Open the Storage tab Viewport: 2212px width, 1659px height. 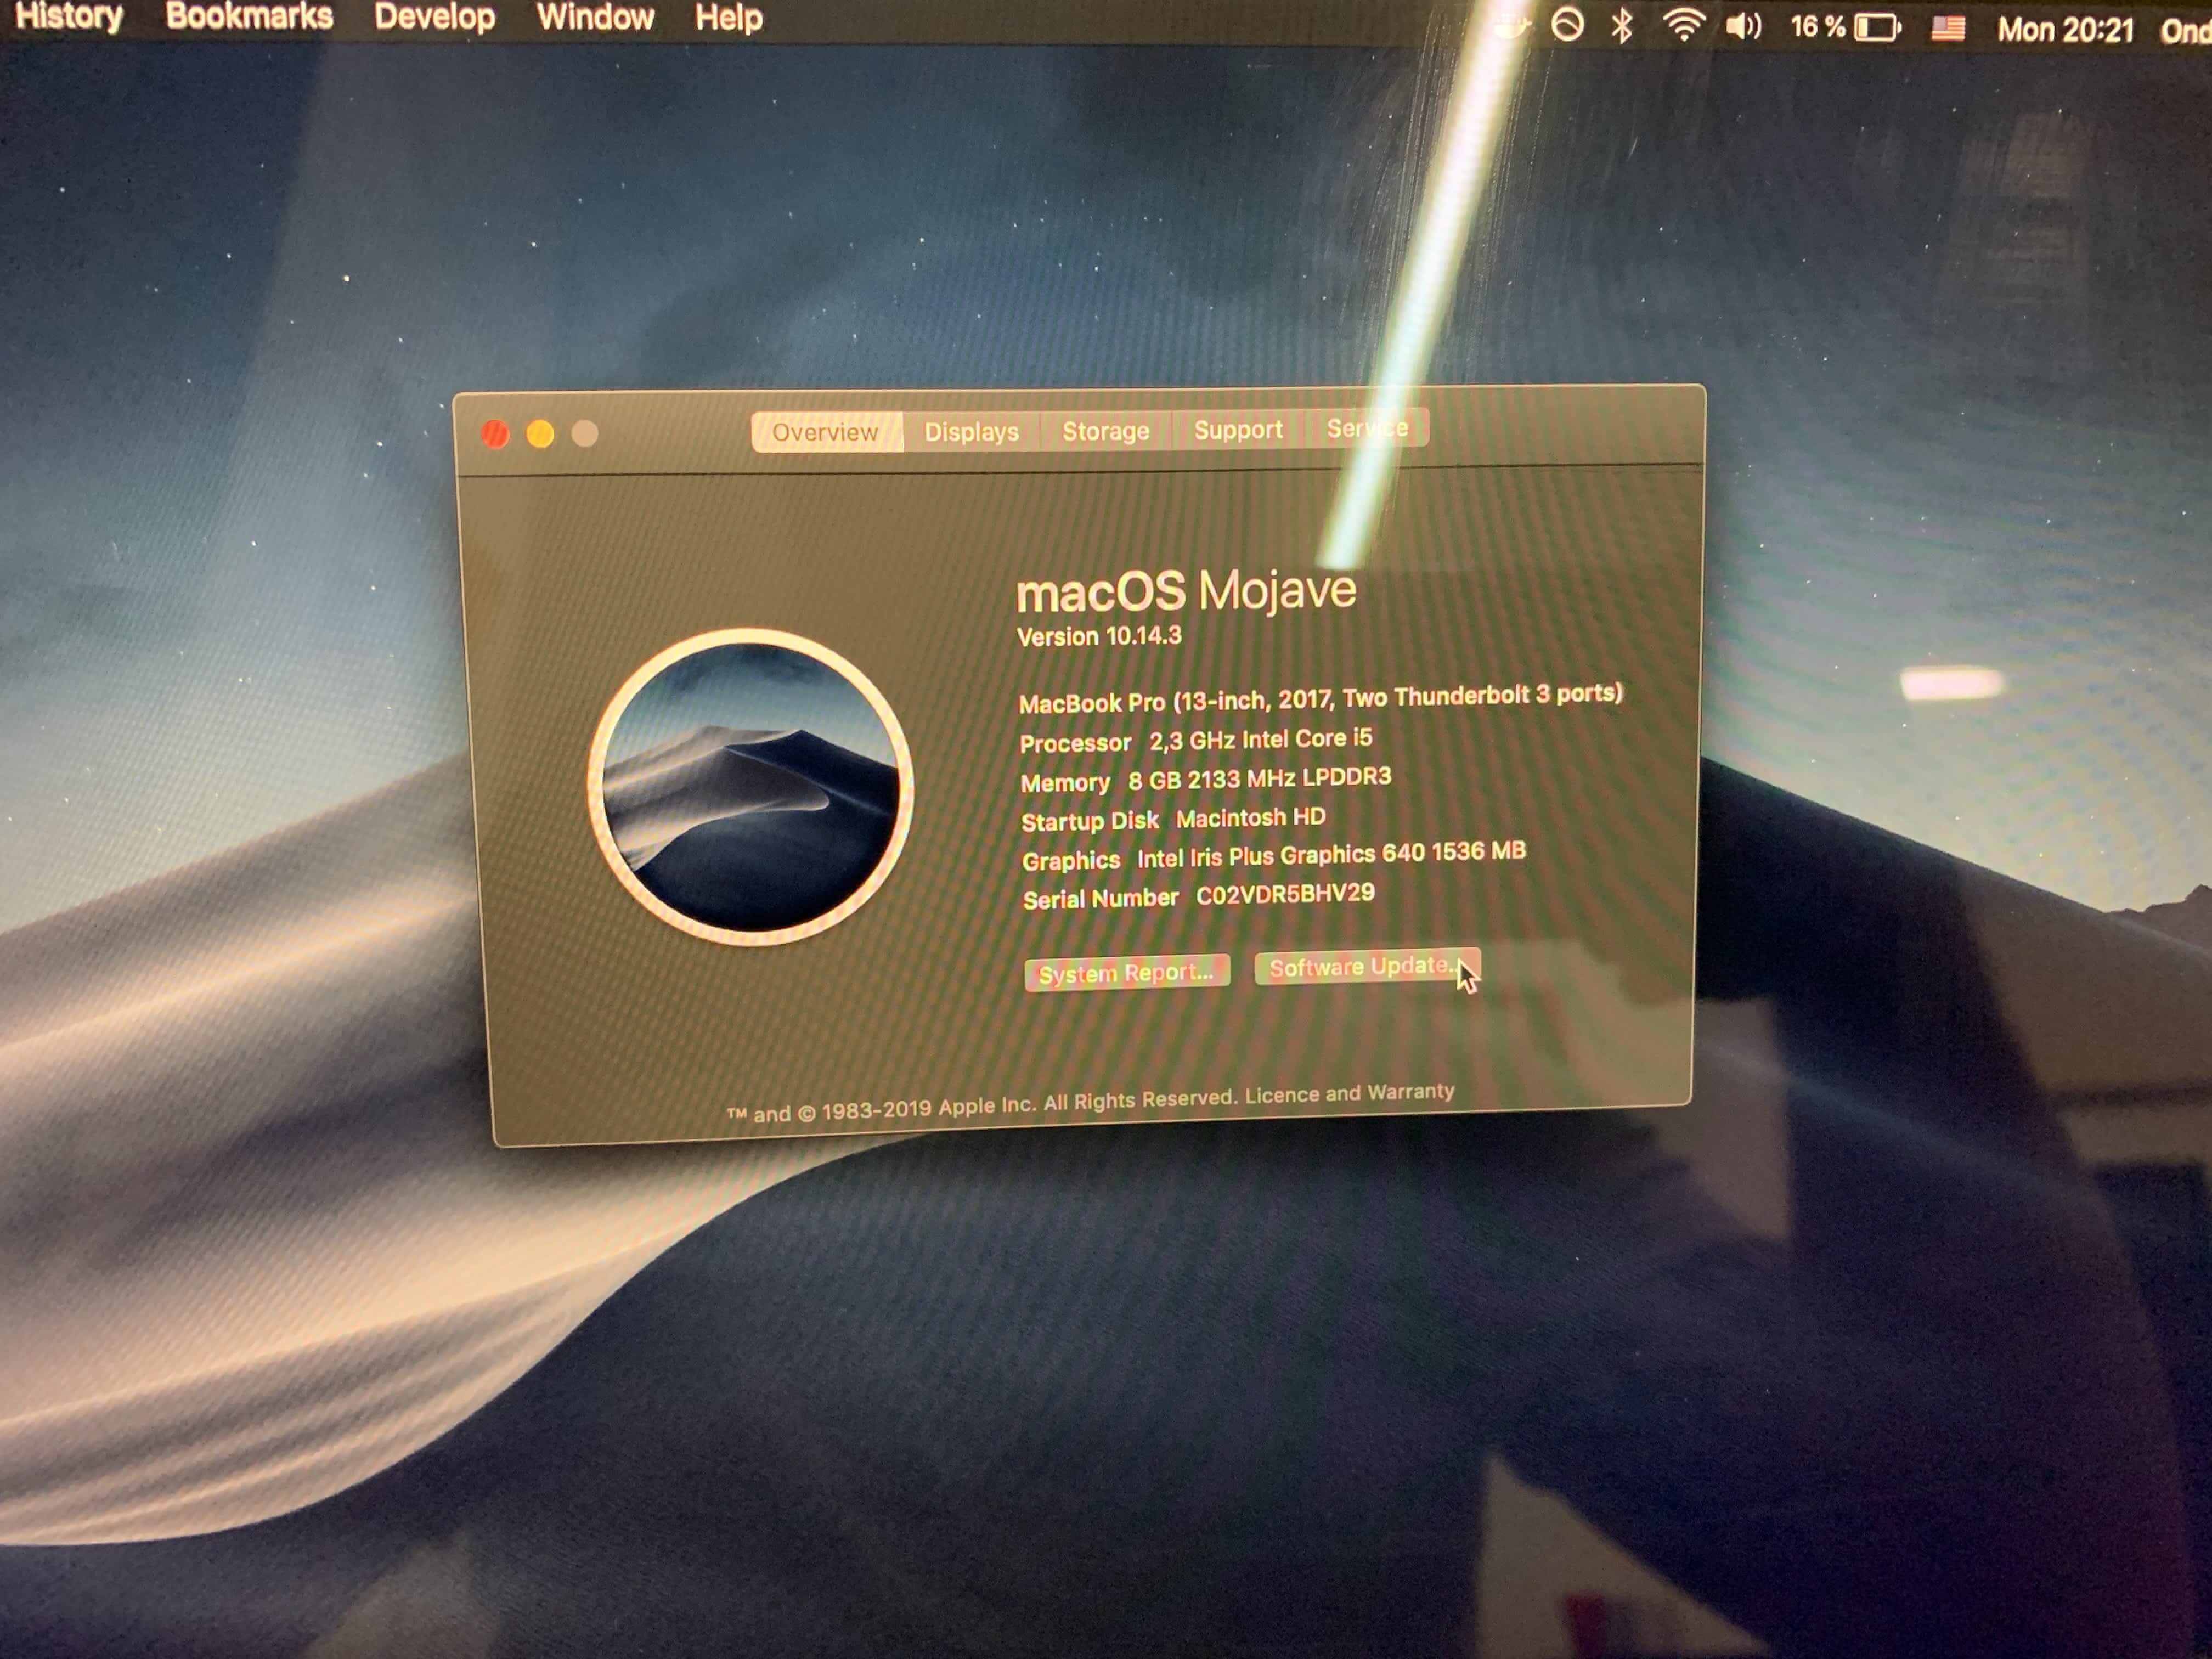pos(1105,431)
